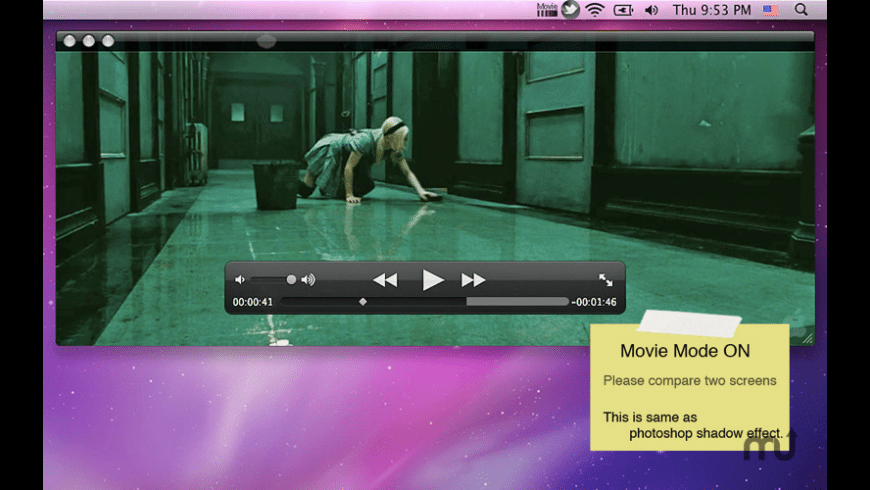Open the battery charging status menu
This screenshot has width=870, height=490.
623,10
